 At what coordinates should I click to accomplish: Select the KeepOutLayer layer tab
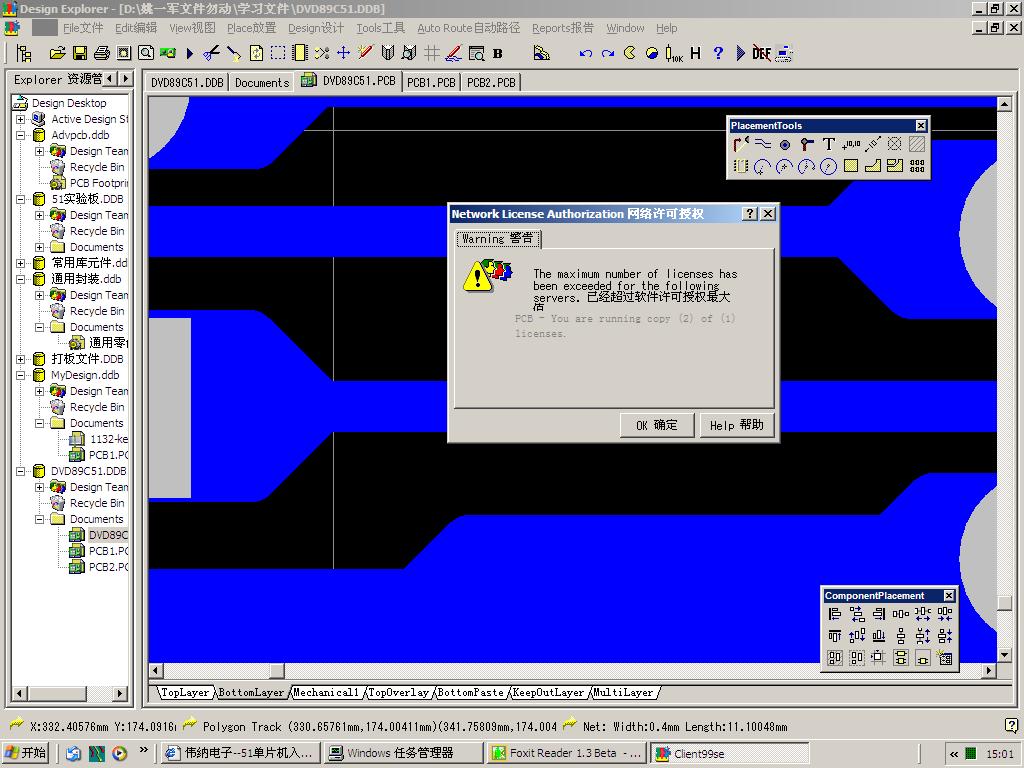pyautogui.click(x=548, y=692)
